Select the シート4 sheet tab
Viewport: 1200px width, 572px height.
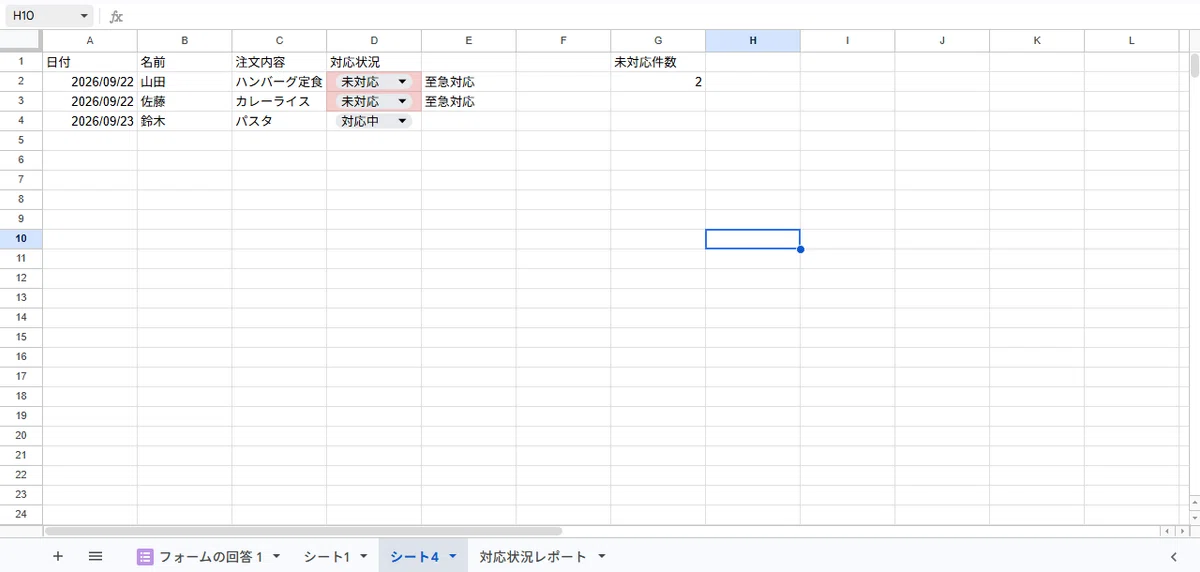coord(414,556)
